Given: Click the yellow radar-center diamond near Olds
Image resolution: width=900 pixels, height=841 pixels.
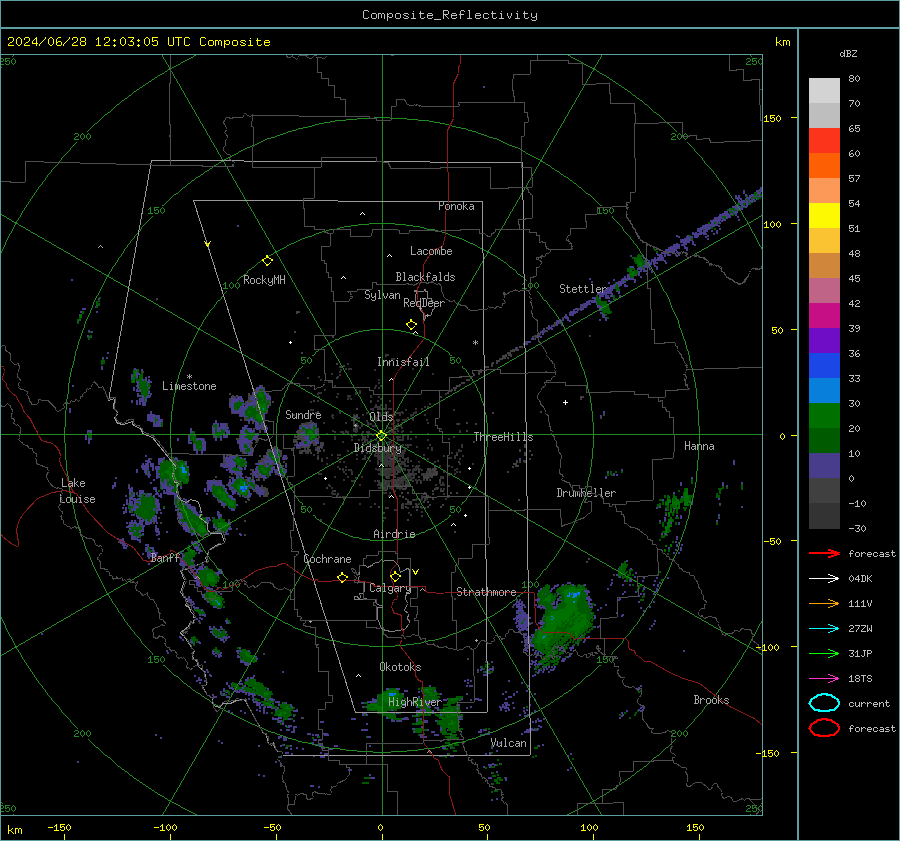Looking at the screenshot, I should point(381,436).
